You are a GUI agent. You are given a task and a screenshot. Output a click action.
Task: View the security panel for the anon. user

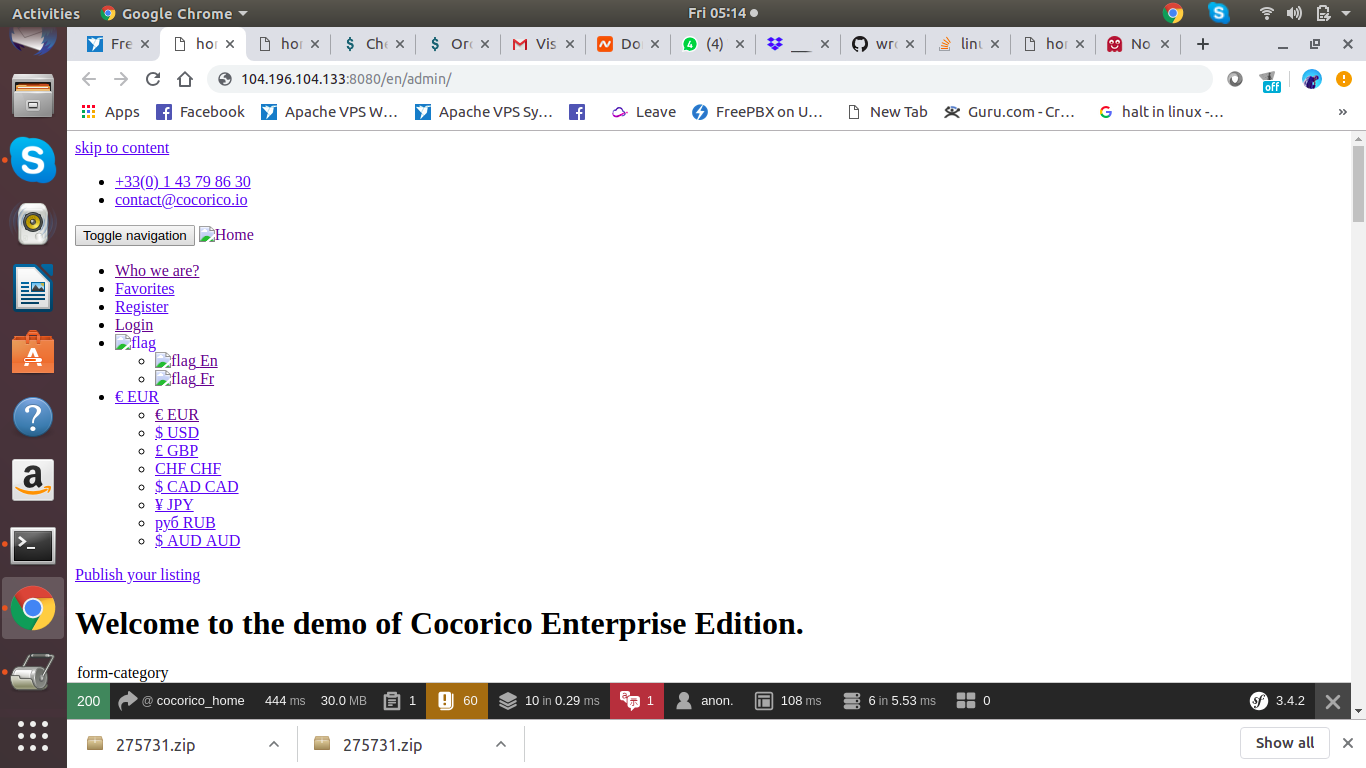click(705, 701)
